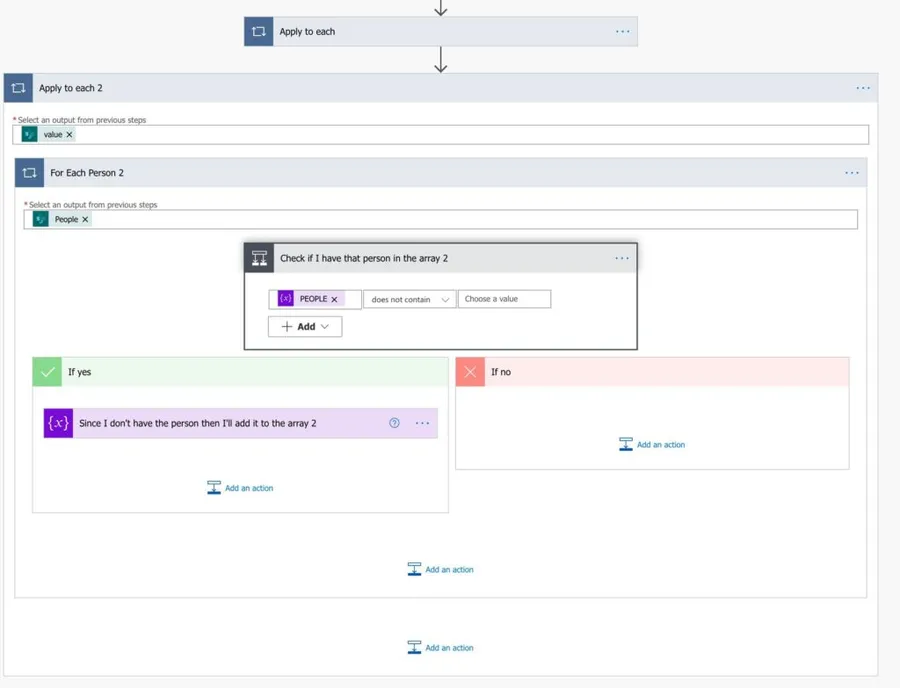
Task: Open the For Each Person 2 ellipsis menu
Action: pos(851,173)
